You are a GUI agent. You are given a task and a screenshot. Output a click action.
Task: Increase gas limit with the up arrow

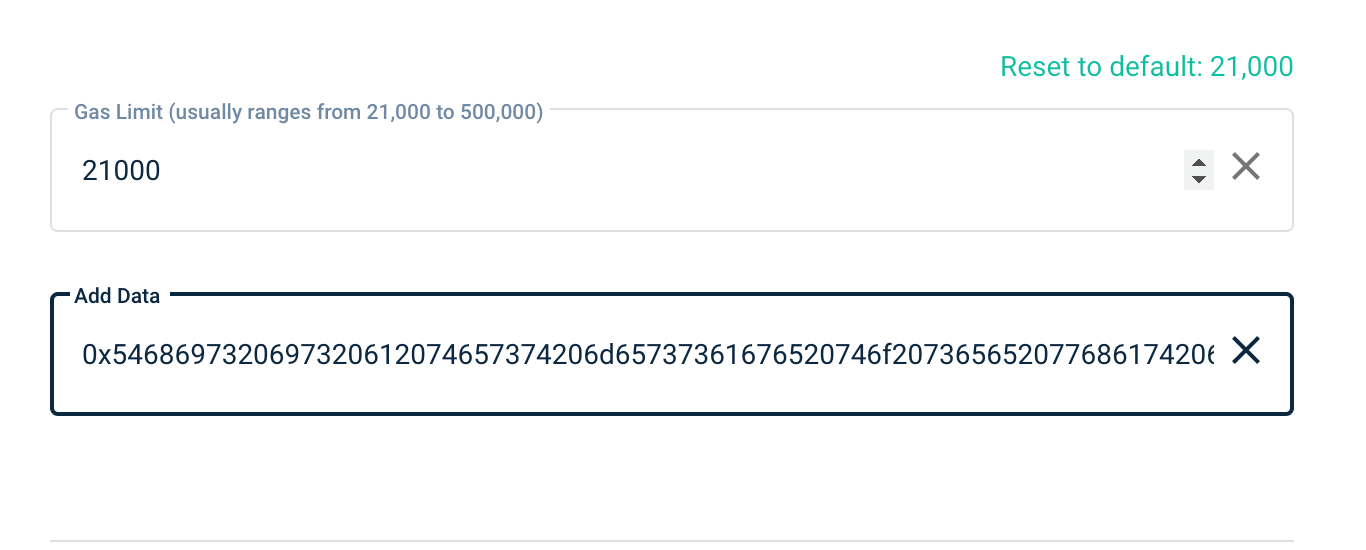coord(1198,161)
